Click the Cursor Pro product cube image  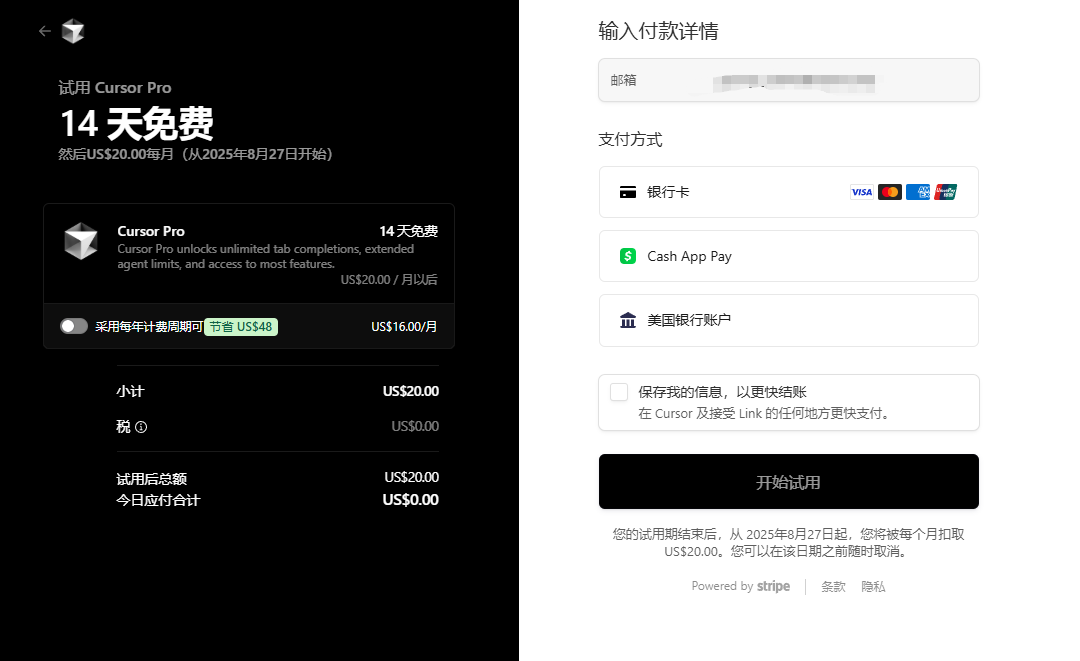click(81, 242)
